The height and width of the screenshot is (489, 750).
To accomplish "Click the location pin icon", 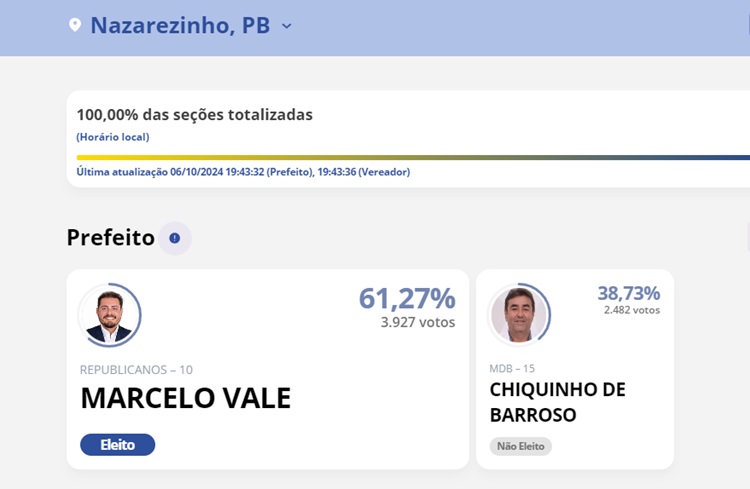I will (74, 26).
